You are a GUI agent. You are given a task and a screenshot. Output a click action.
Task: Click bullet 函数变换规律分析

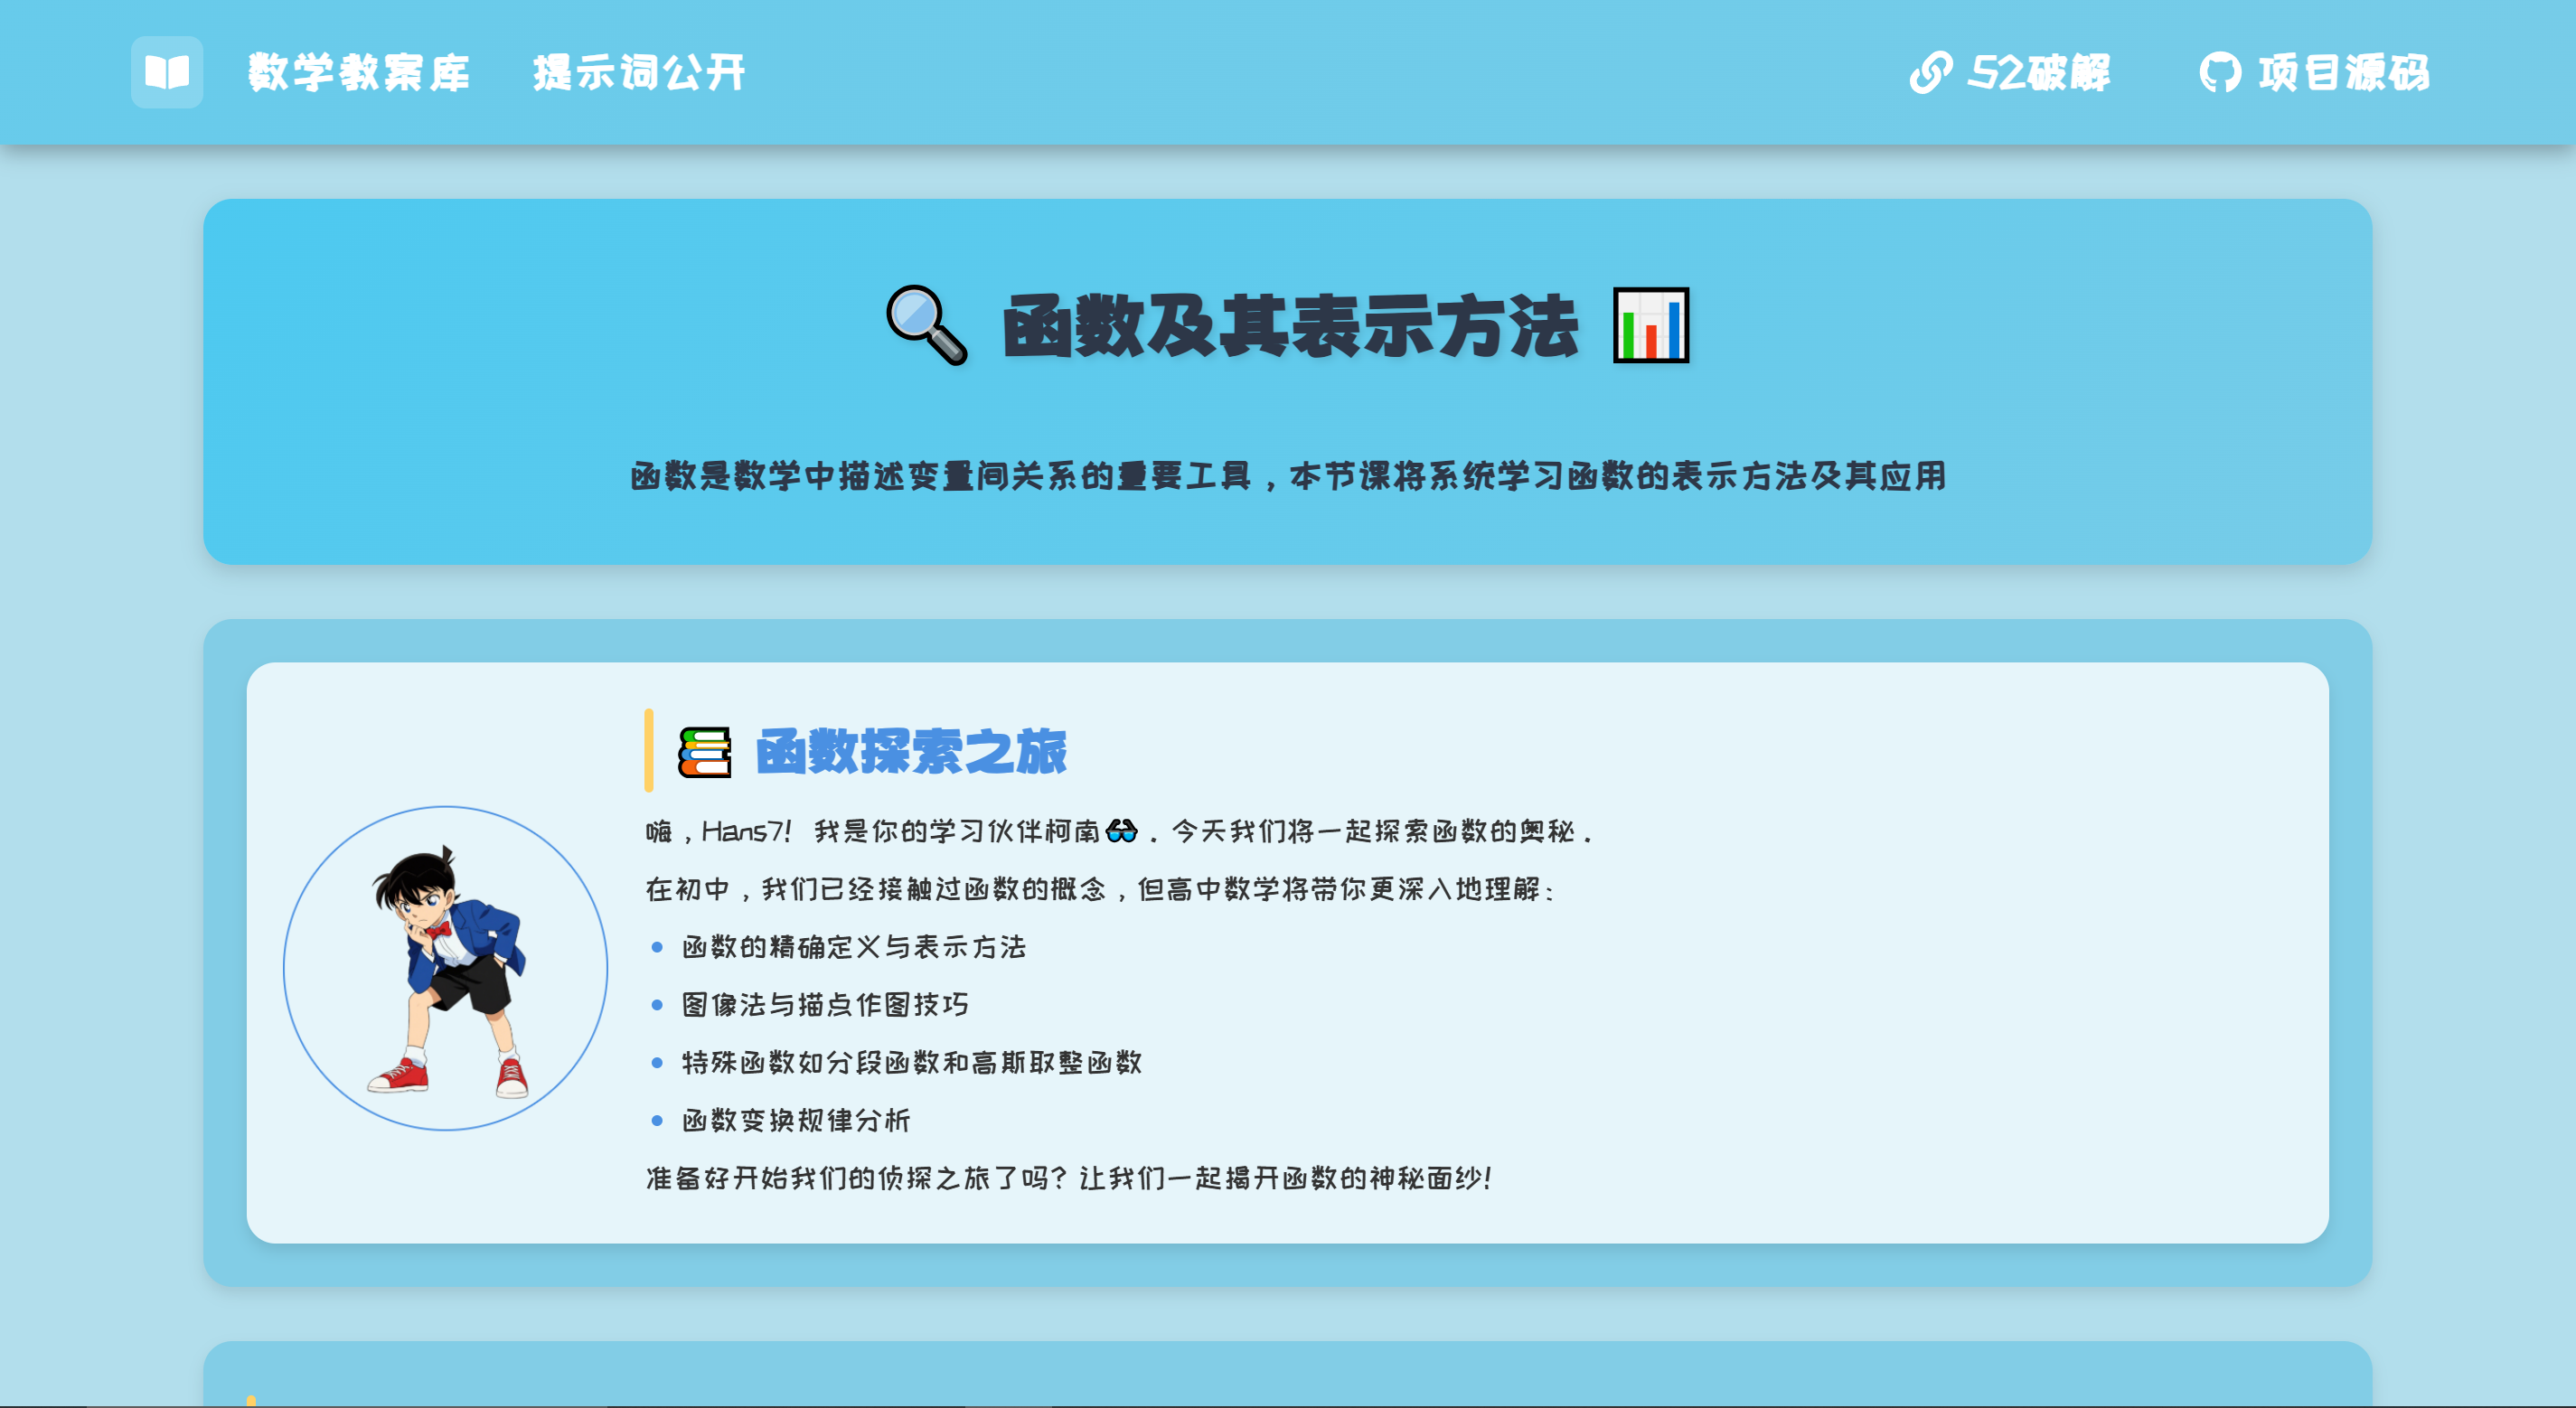click(x=796, y=1121)
